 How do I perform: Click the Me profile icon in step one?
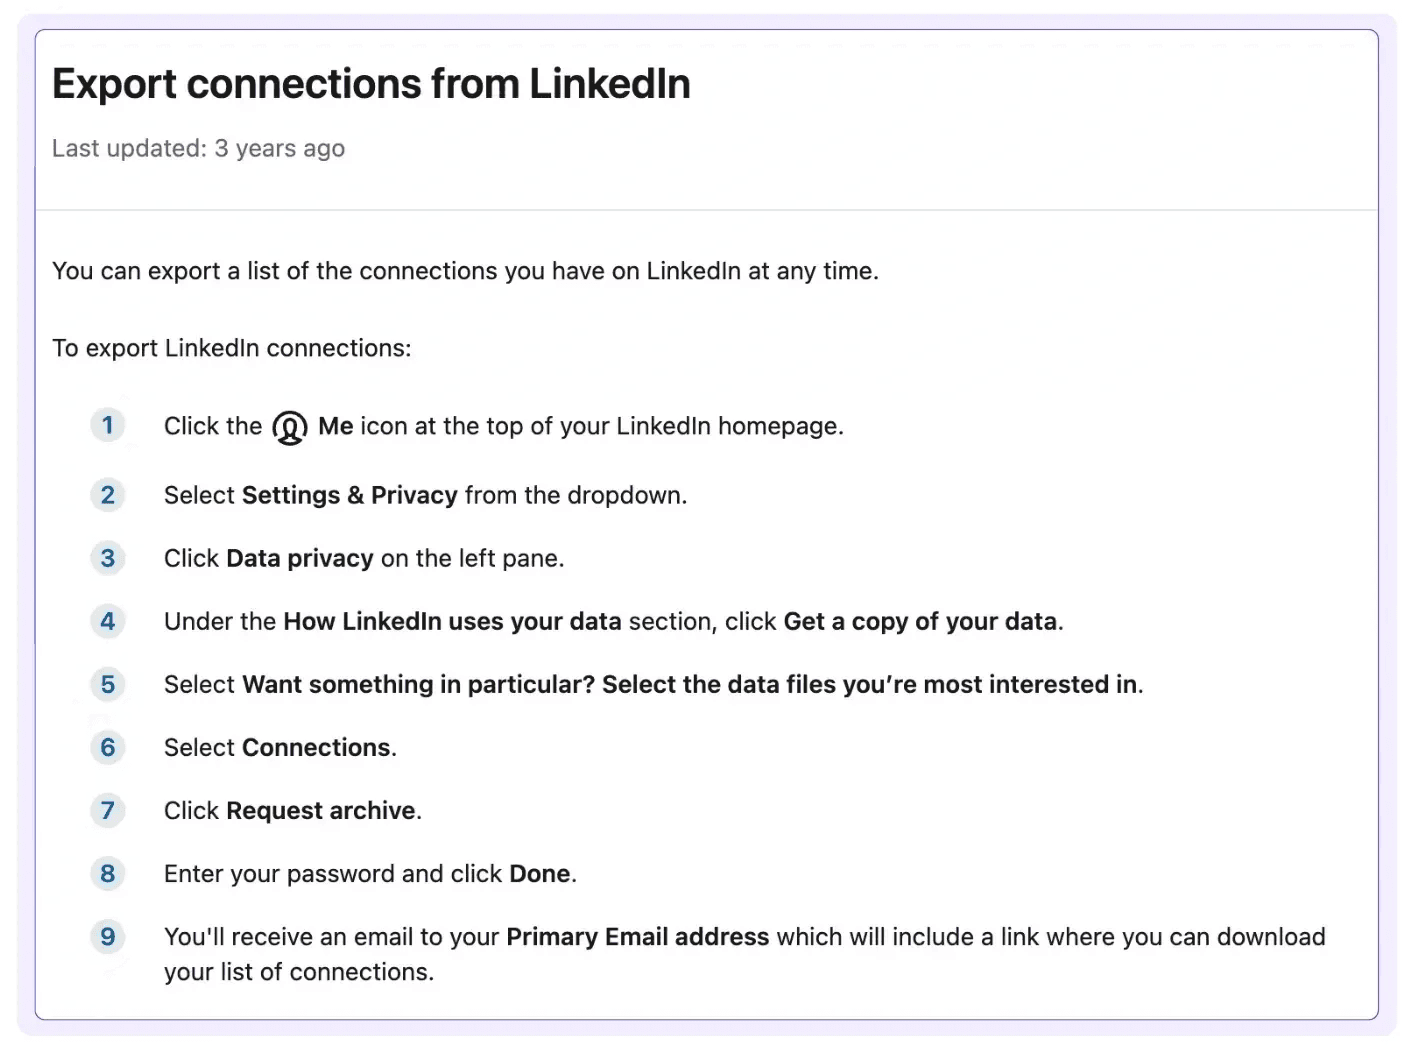click(x=290, y=428)
